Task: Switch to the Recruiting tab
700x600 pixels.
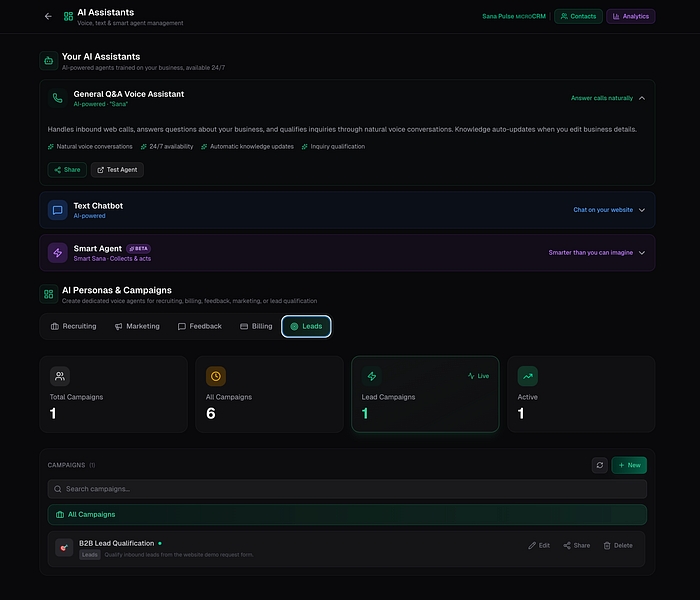Action: click(x=74, y=327)
